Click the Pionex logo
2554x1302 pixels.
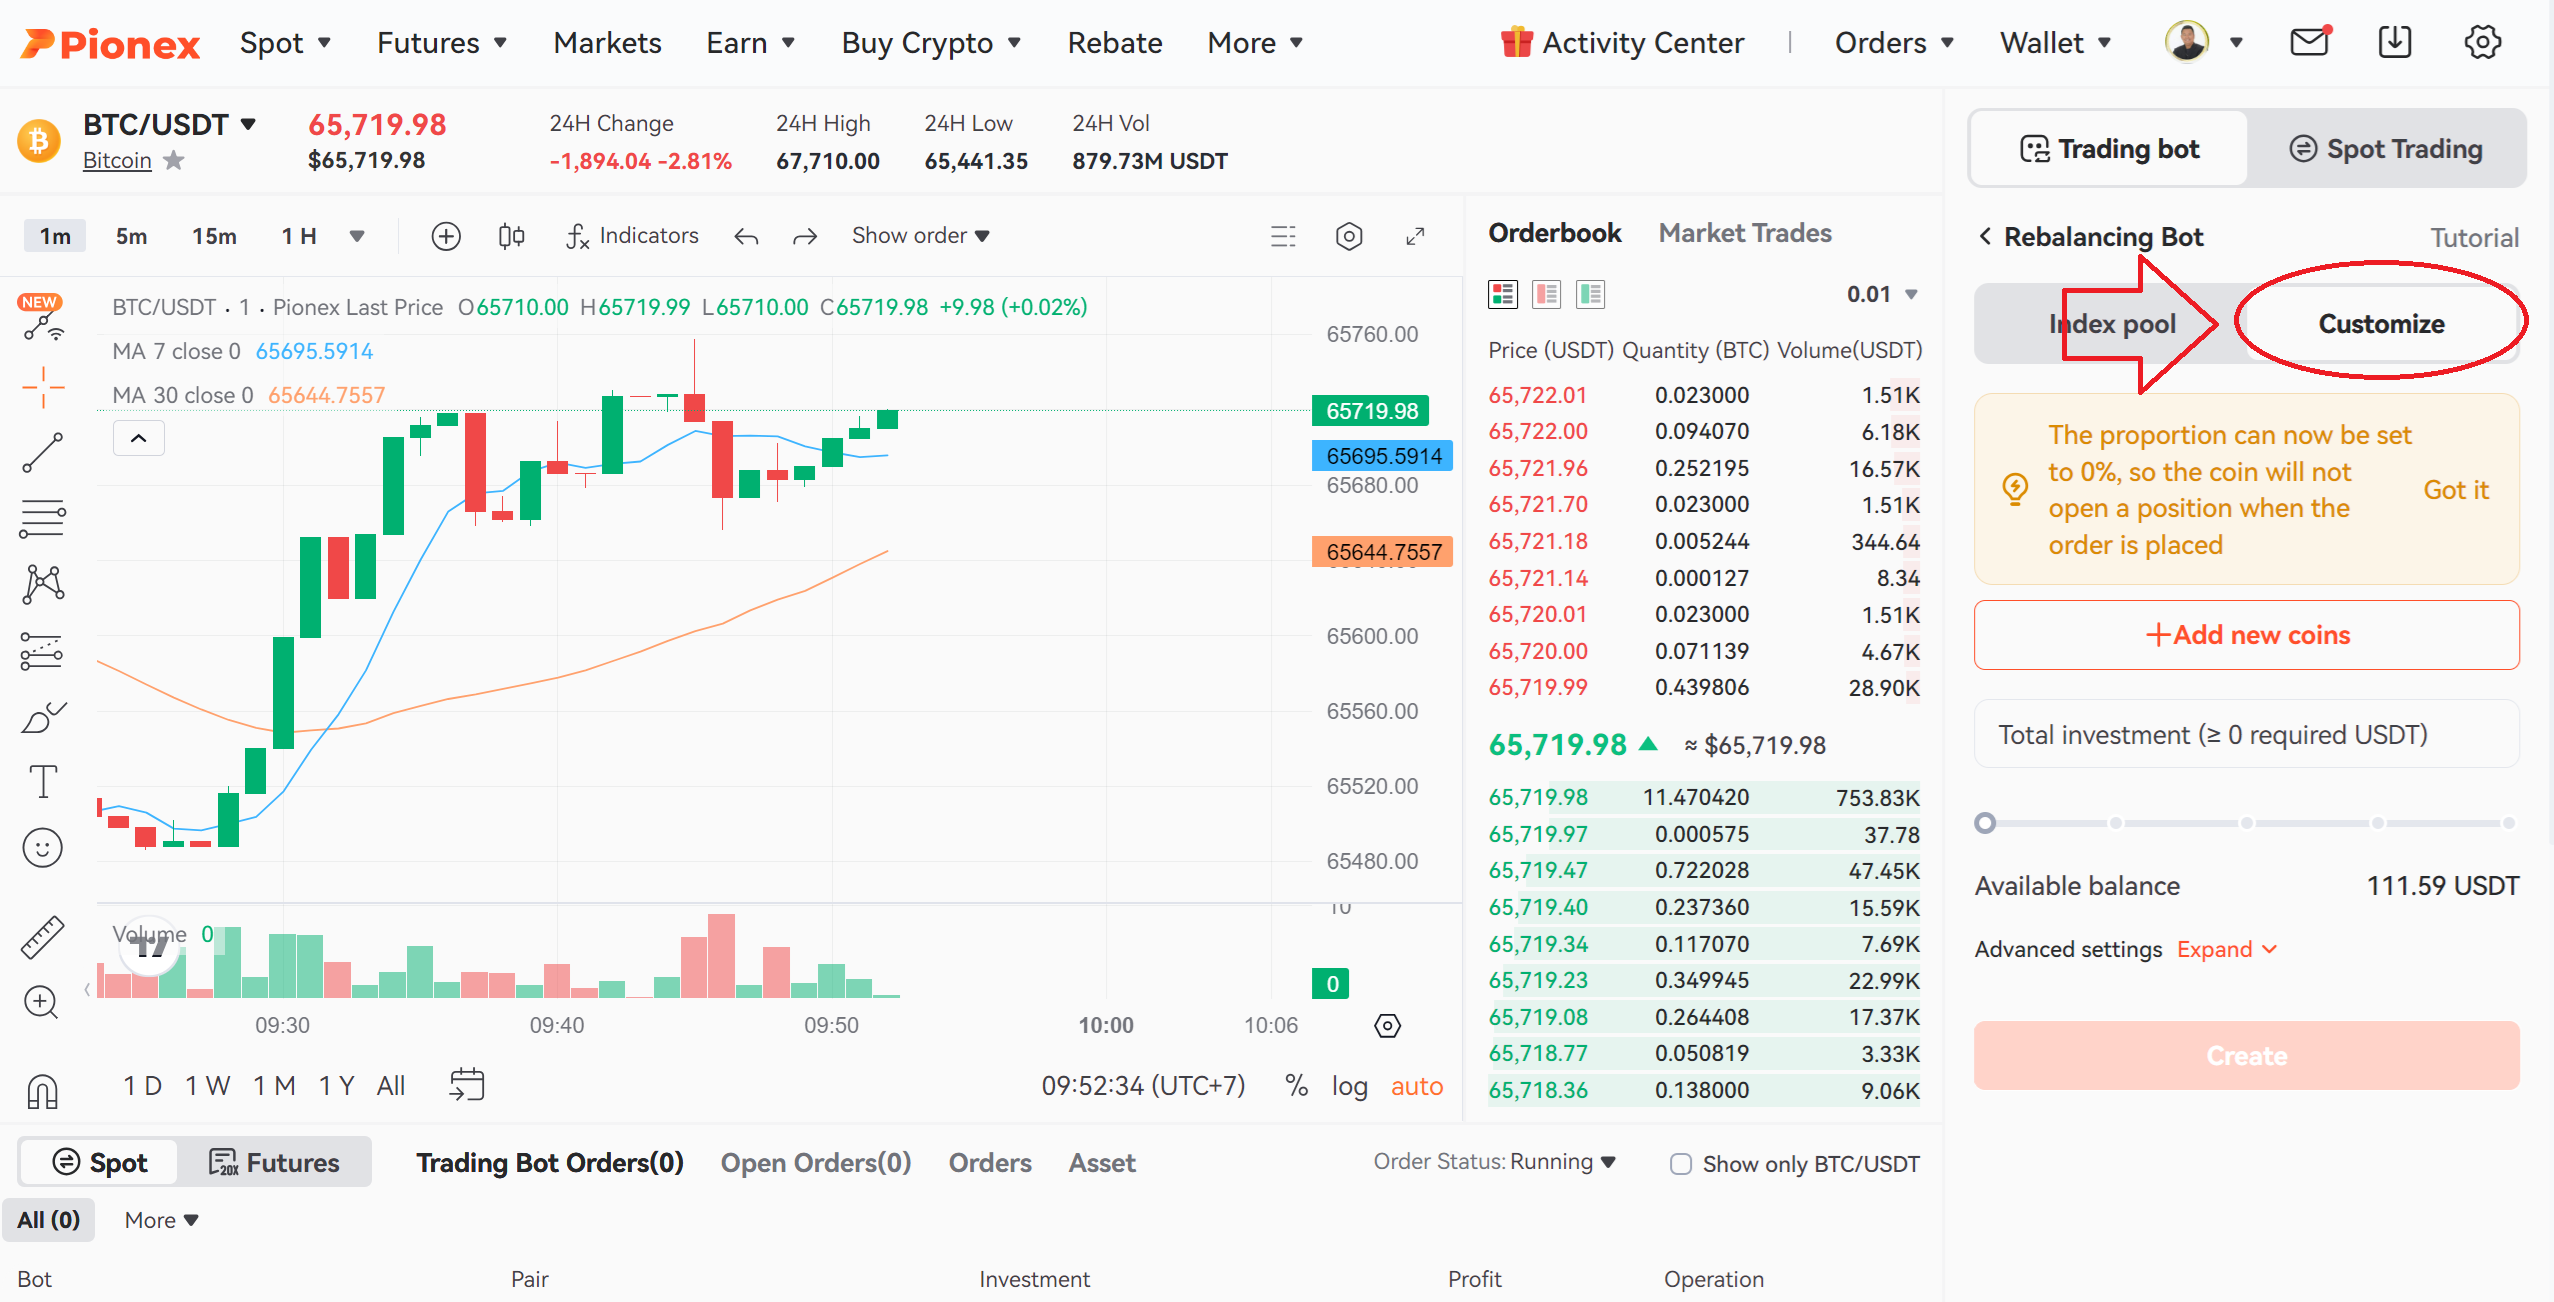(110, 43)
